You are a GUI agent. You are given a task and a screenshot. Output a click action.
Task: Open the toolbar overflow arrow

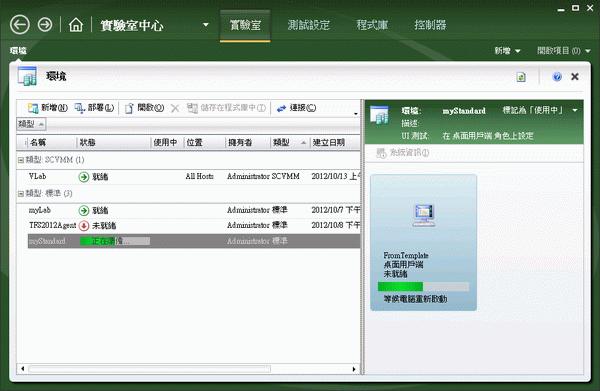(356, 114)
